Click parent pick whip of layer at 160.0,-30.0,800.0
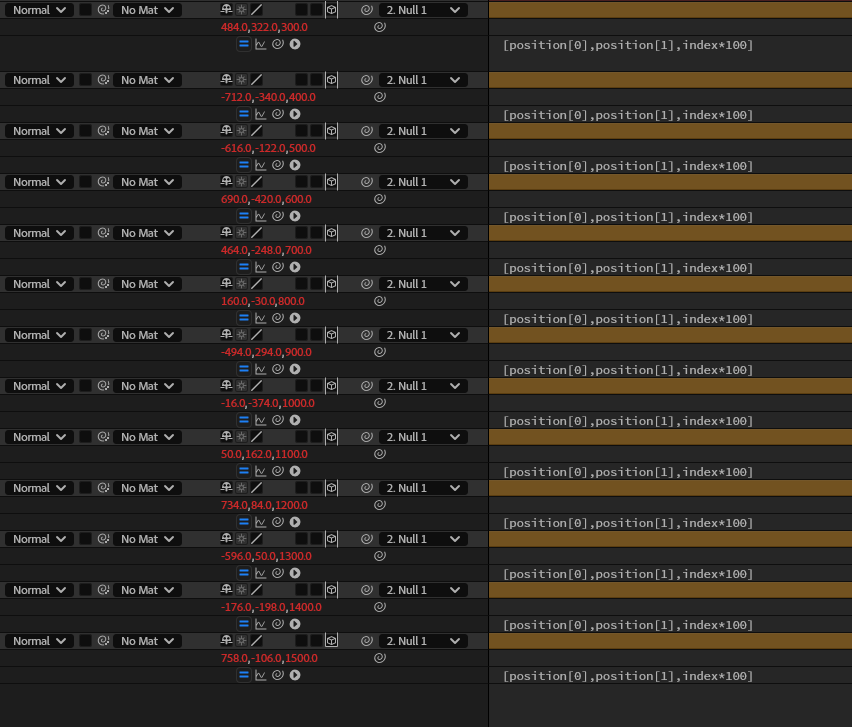852x727 pixels. 367,284
